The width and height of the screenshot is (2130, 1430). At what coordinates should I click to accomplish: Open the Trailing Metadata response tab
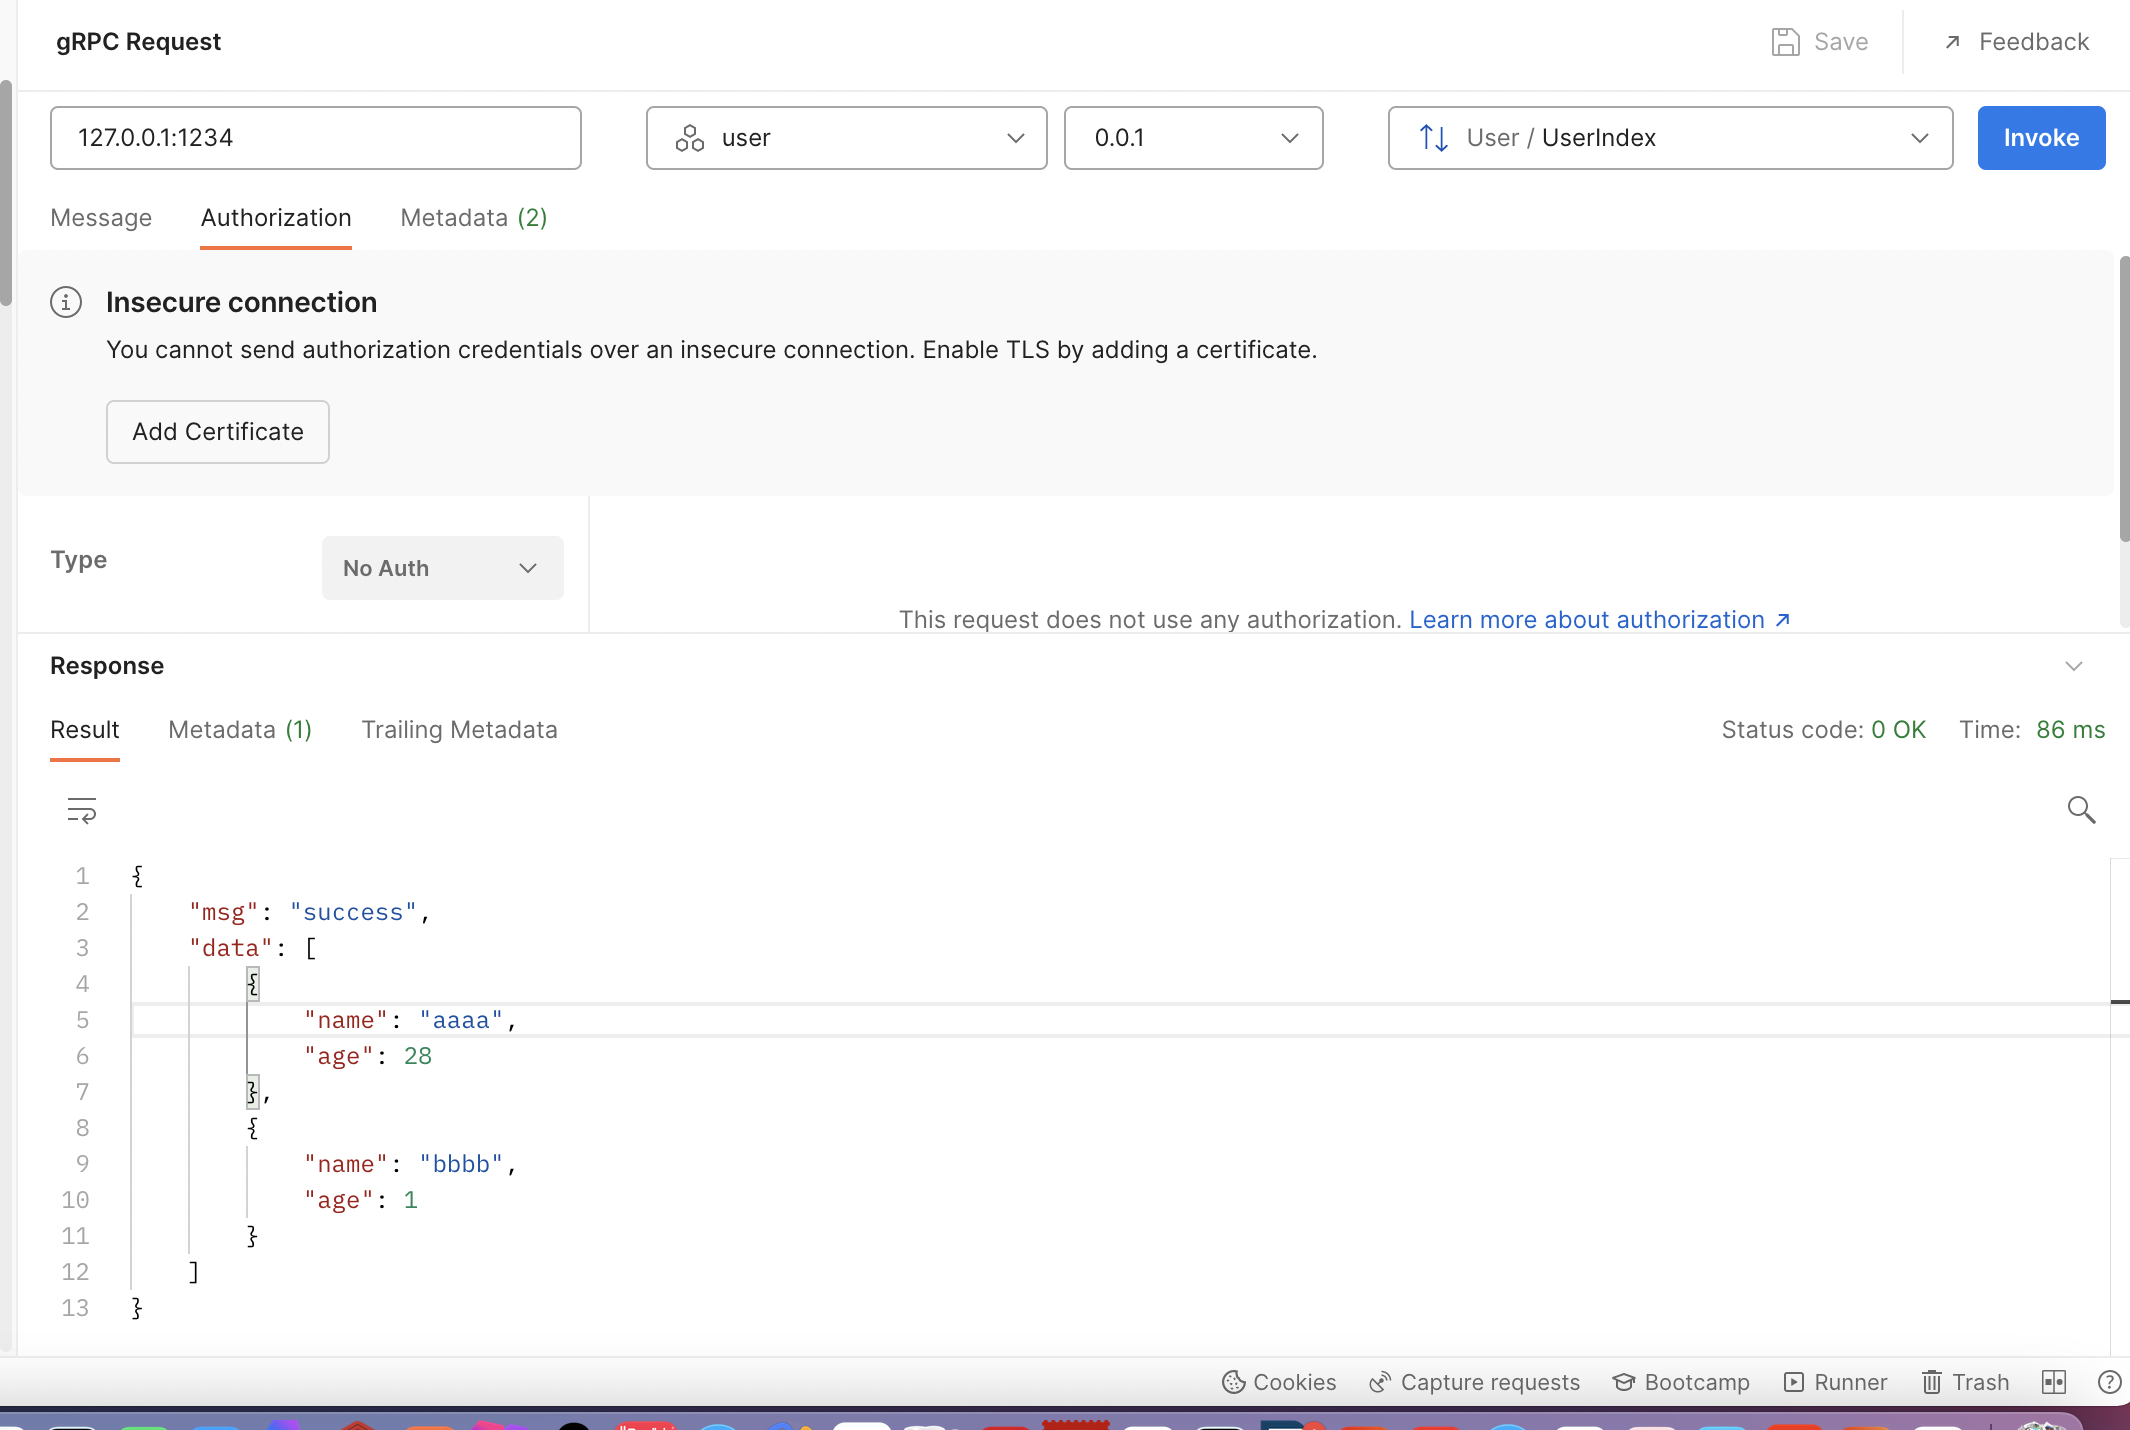point(459,730)
